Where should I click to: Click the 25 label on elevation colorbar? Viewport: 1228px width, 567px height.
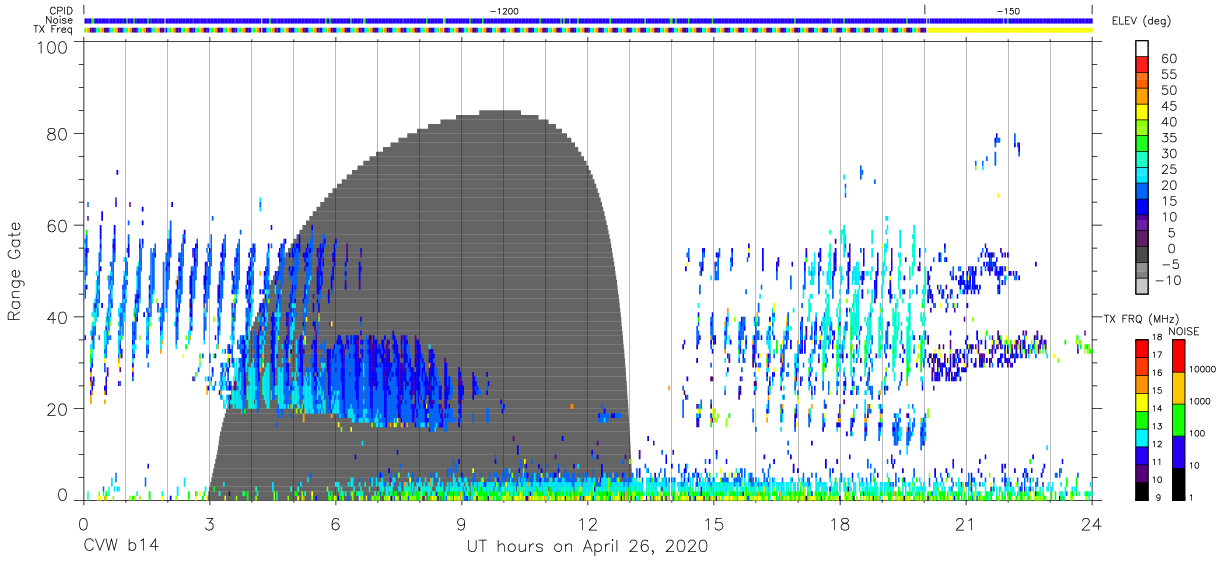pyautogui.click(x=1169, y=169)
